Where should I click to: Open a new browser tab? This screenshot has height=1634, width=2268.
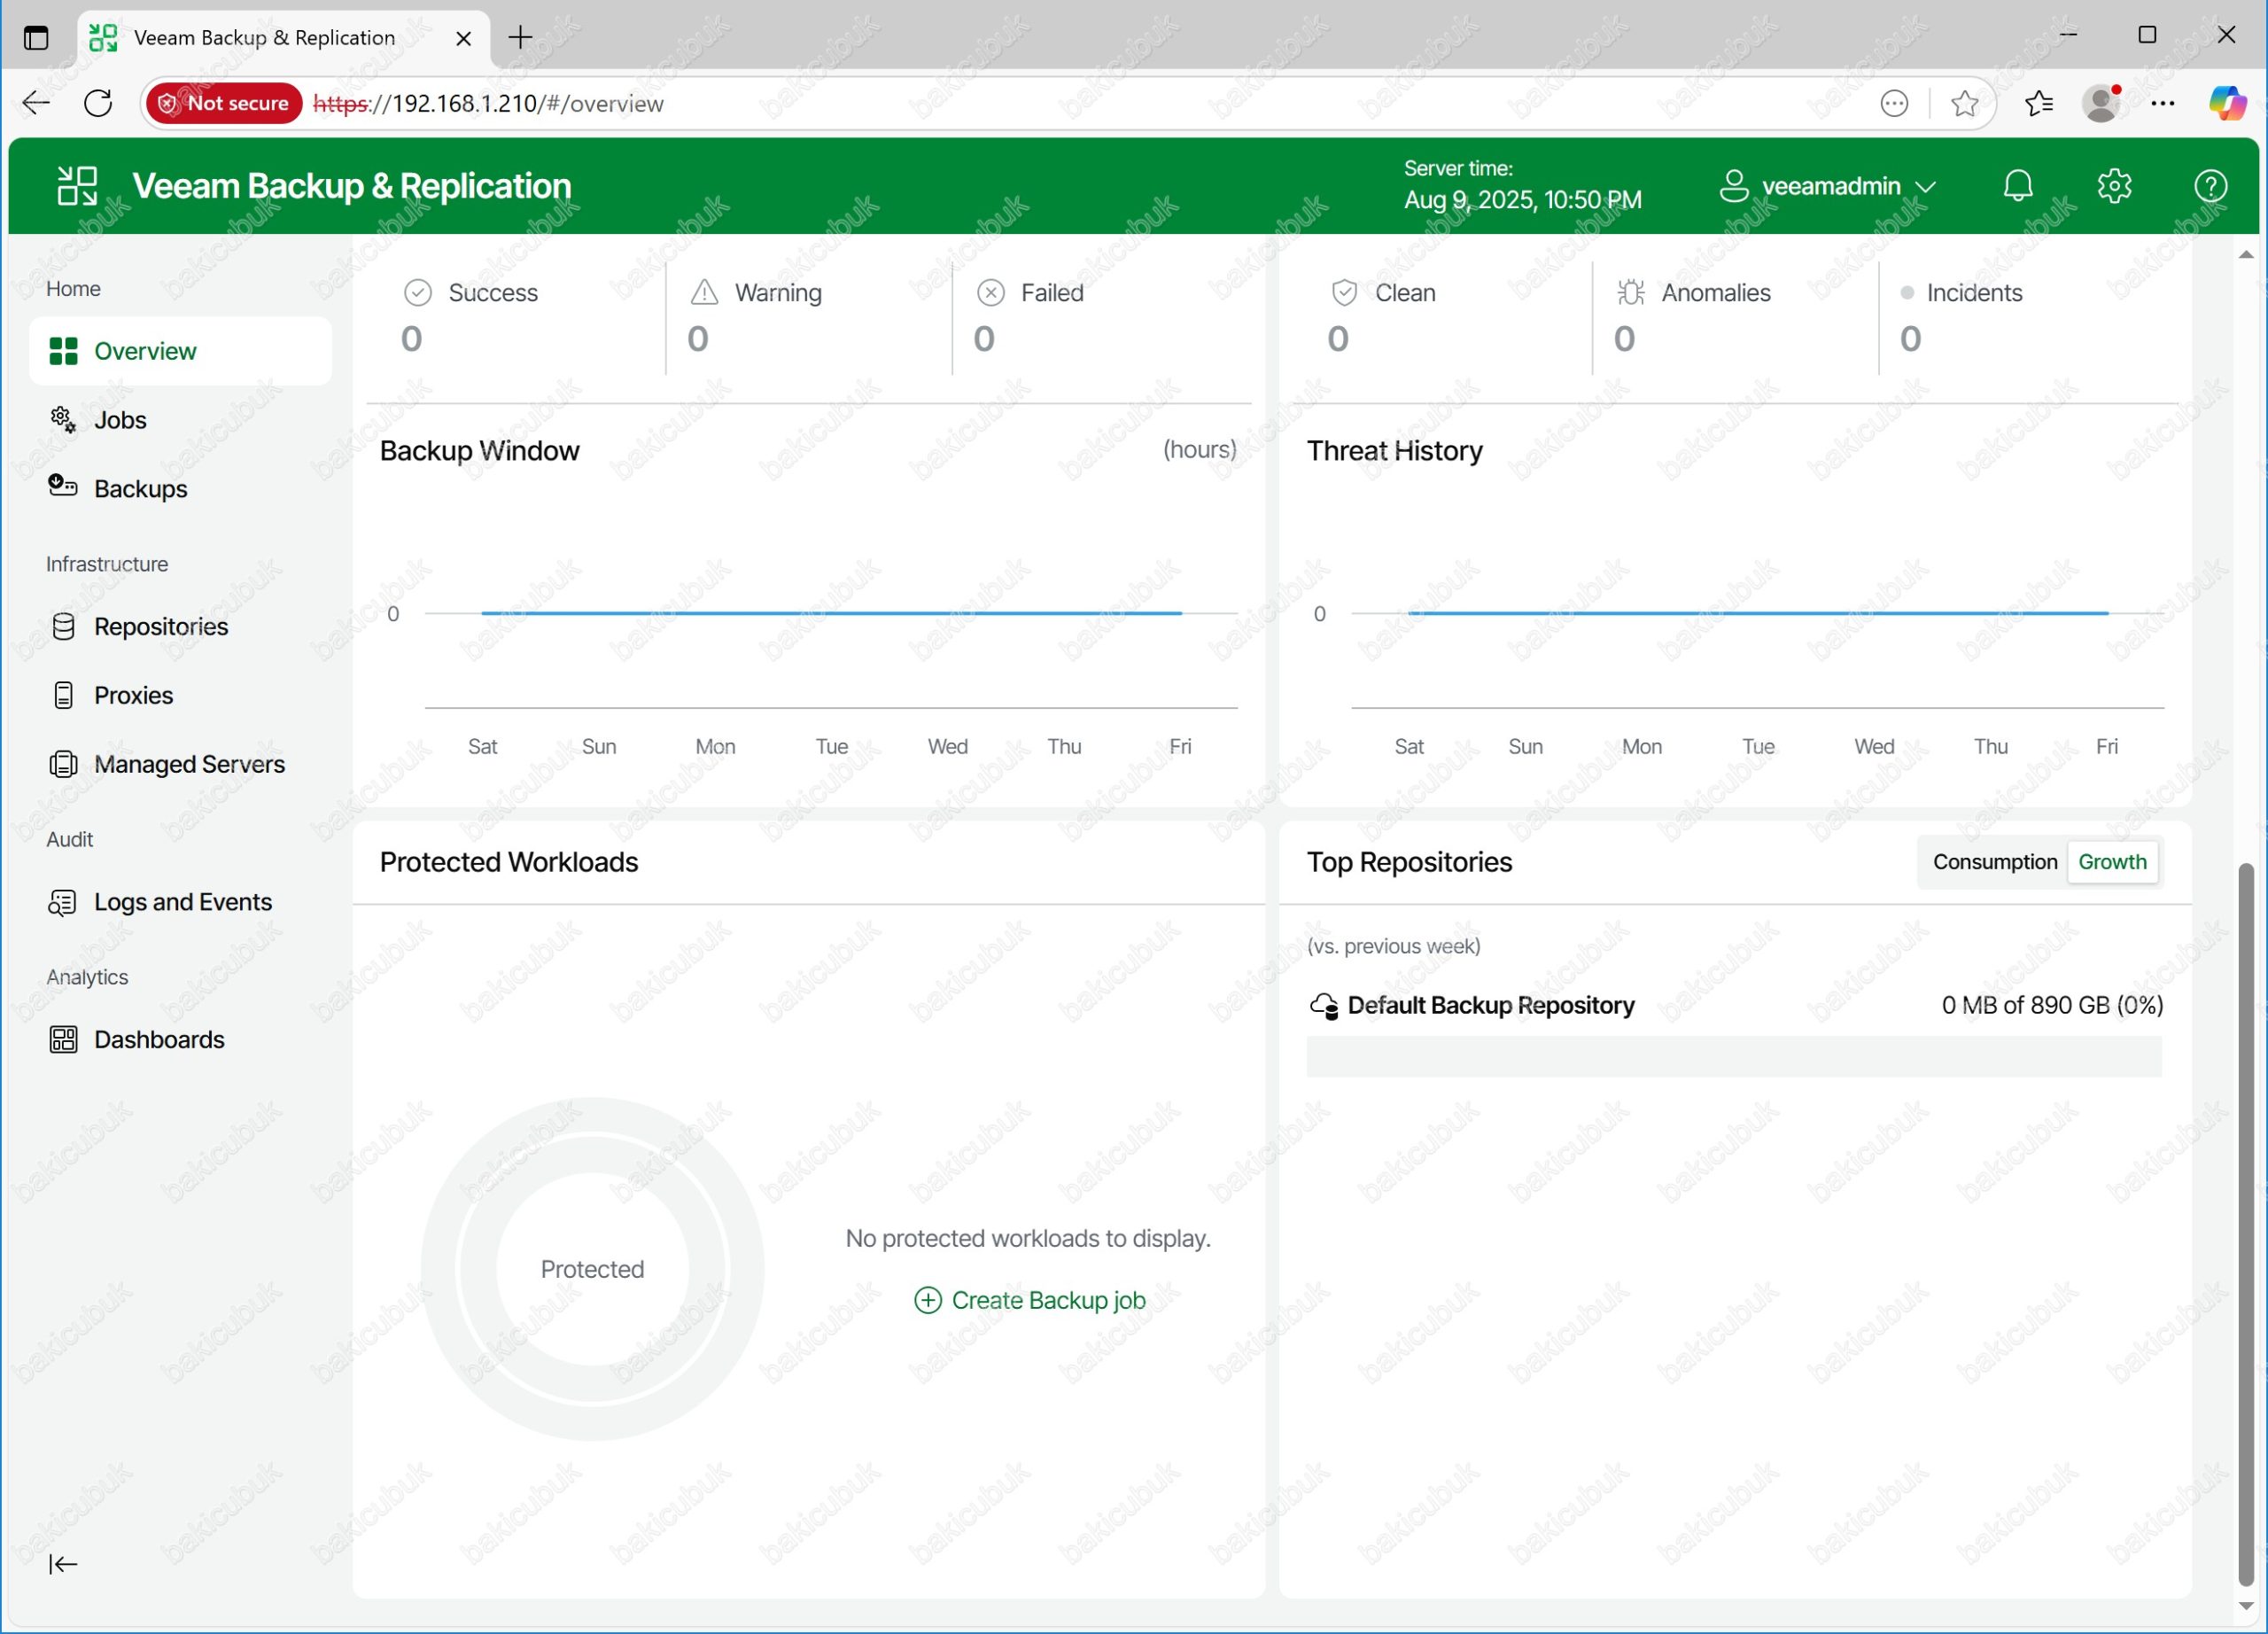(520, 38)
